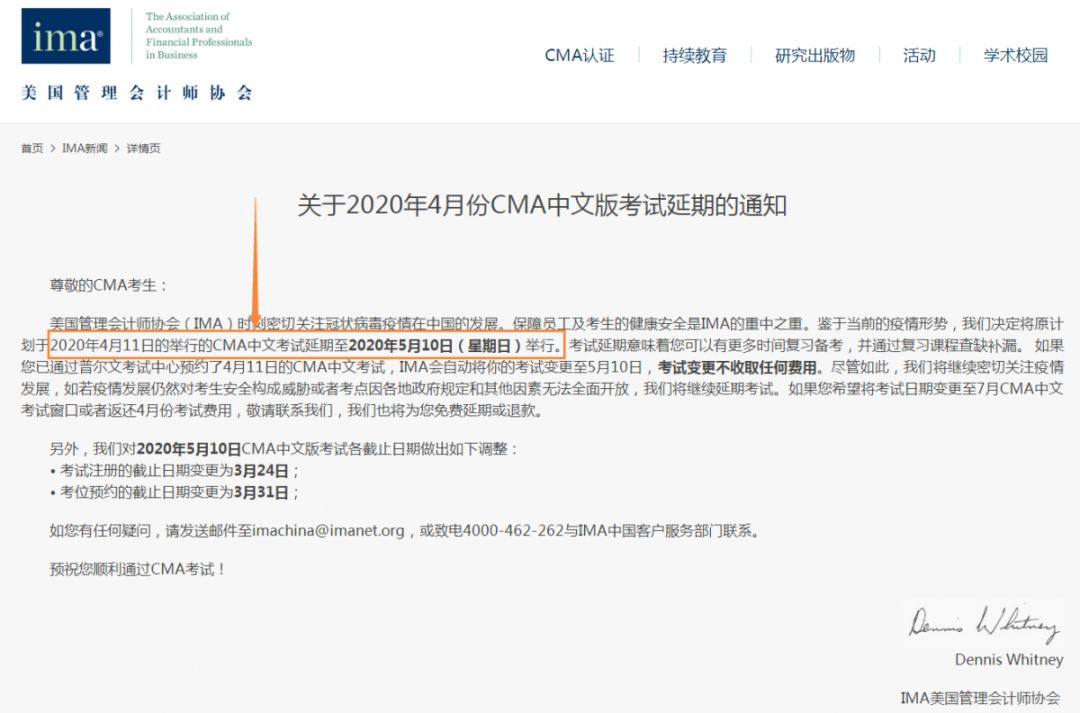Click the 美国管理会计师协会 name under the logo

point(137,93)
